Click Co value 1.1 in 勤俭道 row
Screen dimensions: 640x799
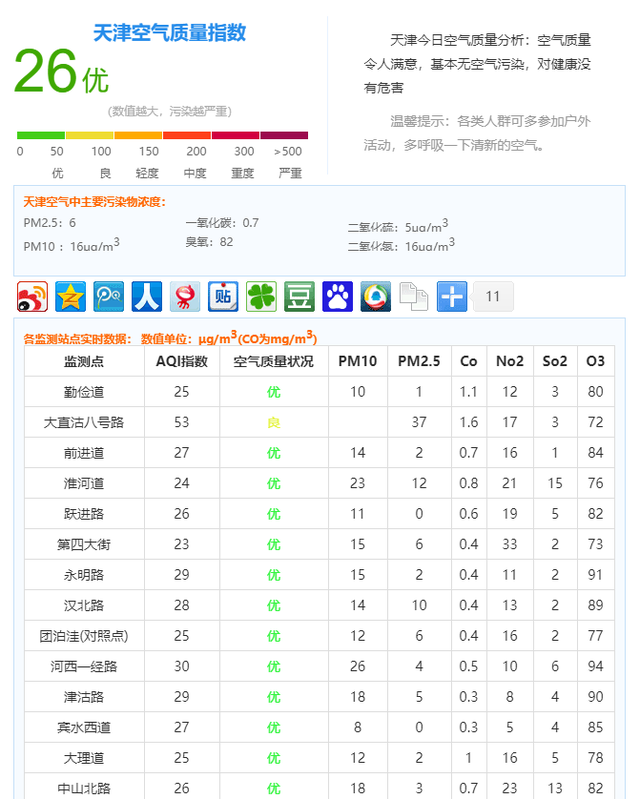[x=469, y=392]
